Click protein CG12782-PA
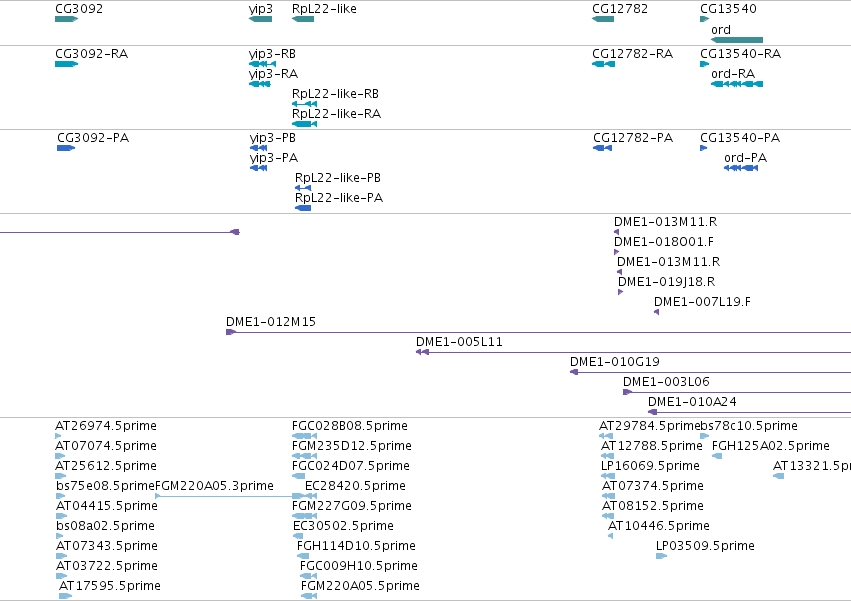This screenshot has height=601, width=851. [602, 148]
